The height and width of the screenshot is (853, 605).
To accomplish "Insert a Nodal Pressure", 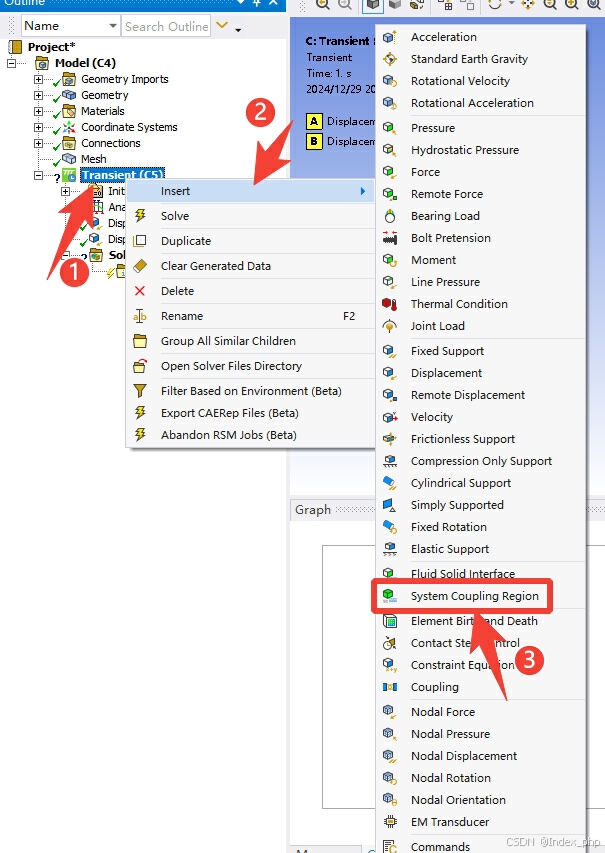I will pyautogui.click(x=481, y=734).
